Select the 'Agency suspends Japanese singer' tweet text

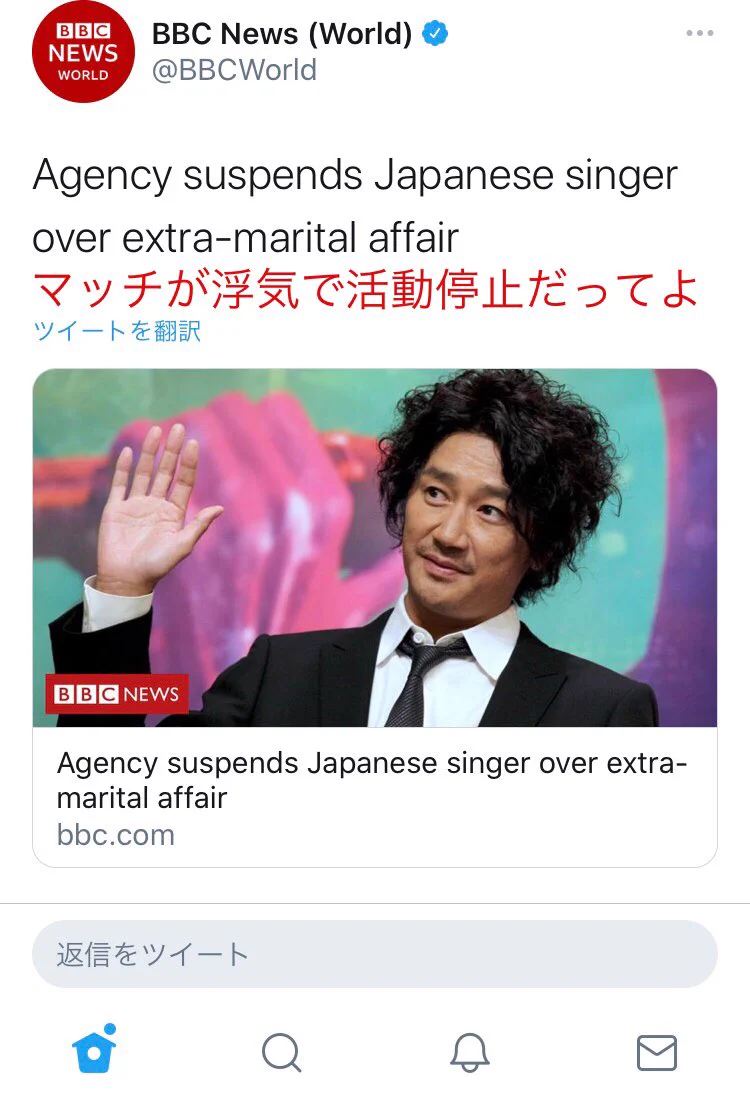coord(355,176)
